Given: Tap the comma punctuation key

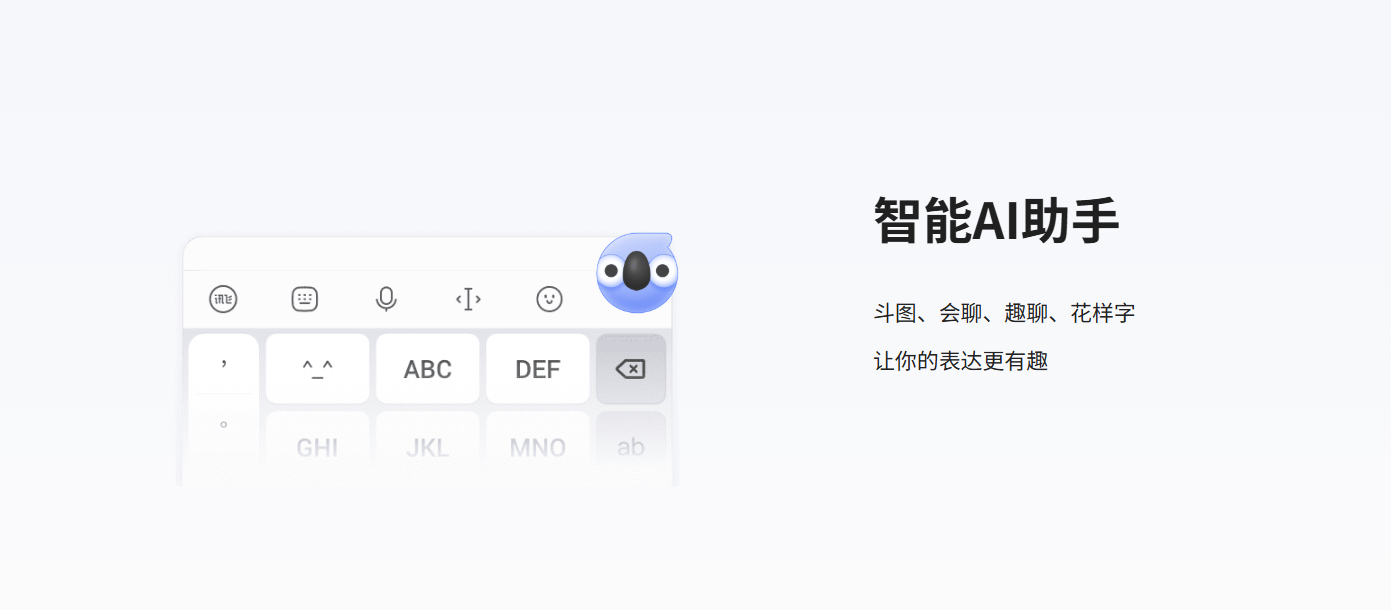Looking at the screenshot, I should 224,364.
